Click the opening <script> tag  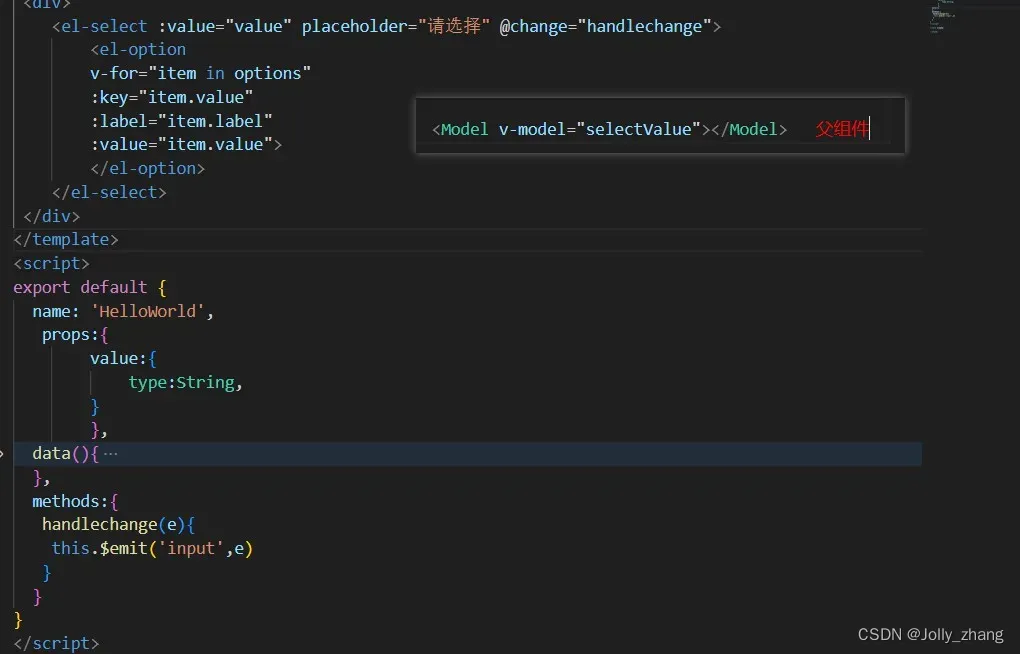pos(51,264)
